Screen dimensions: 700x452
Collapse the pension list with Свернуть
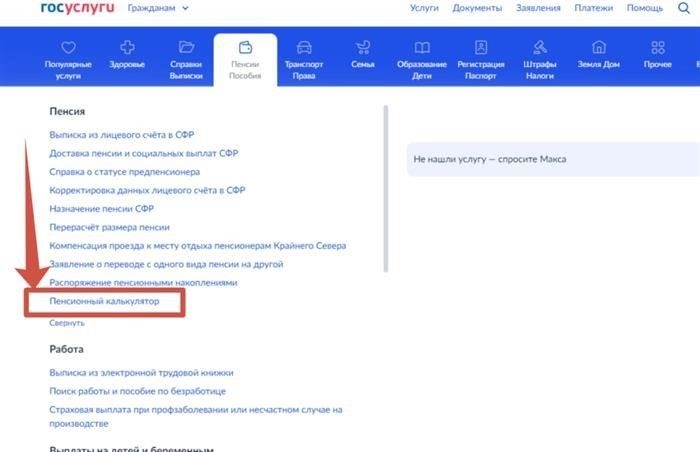pos(67,323)
